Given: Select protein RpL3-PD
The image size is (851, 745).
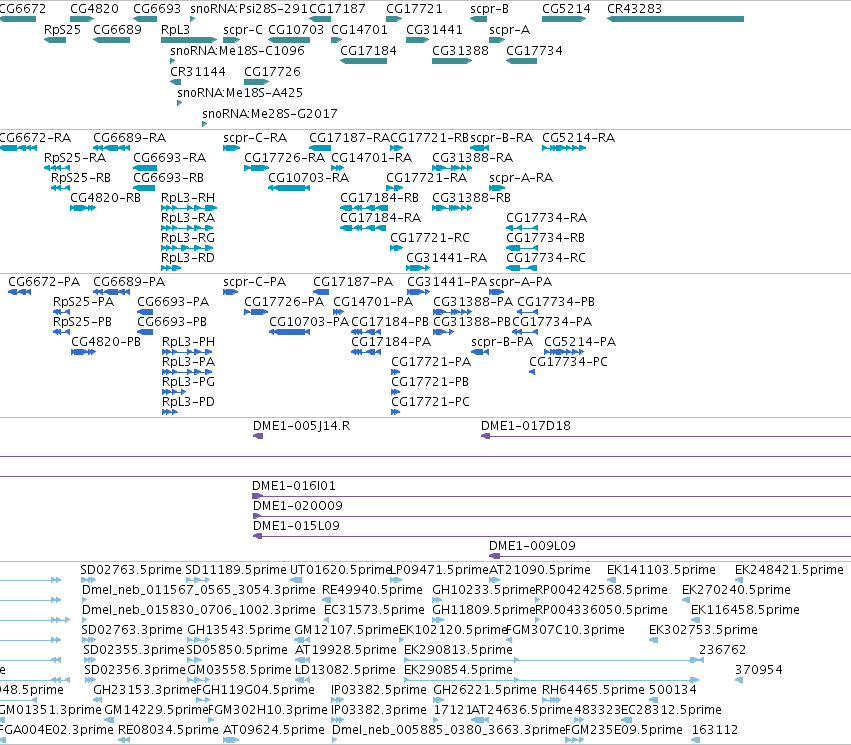Looking at the screenshot, I should pyautogui.click(x=188, y=402).
